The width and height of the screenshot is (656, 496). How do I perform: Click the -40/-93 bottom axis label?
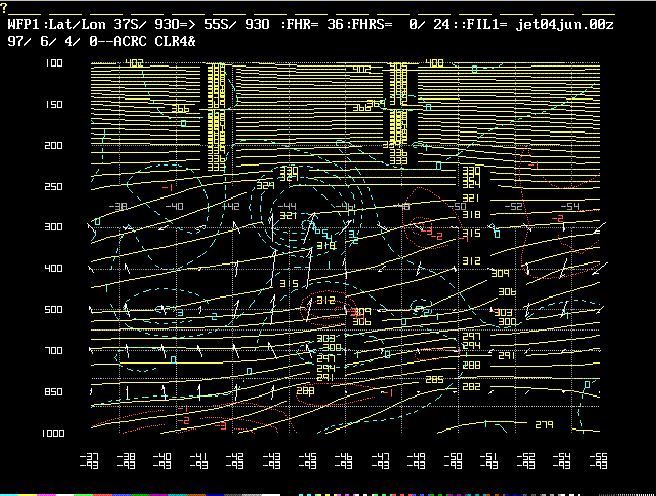162,460
